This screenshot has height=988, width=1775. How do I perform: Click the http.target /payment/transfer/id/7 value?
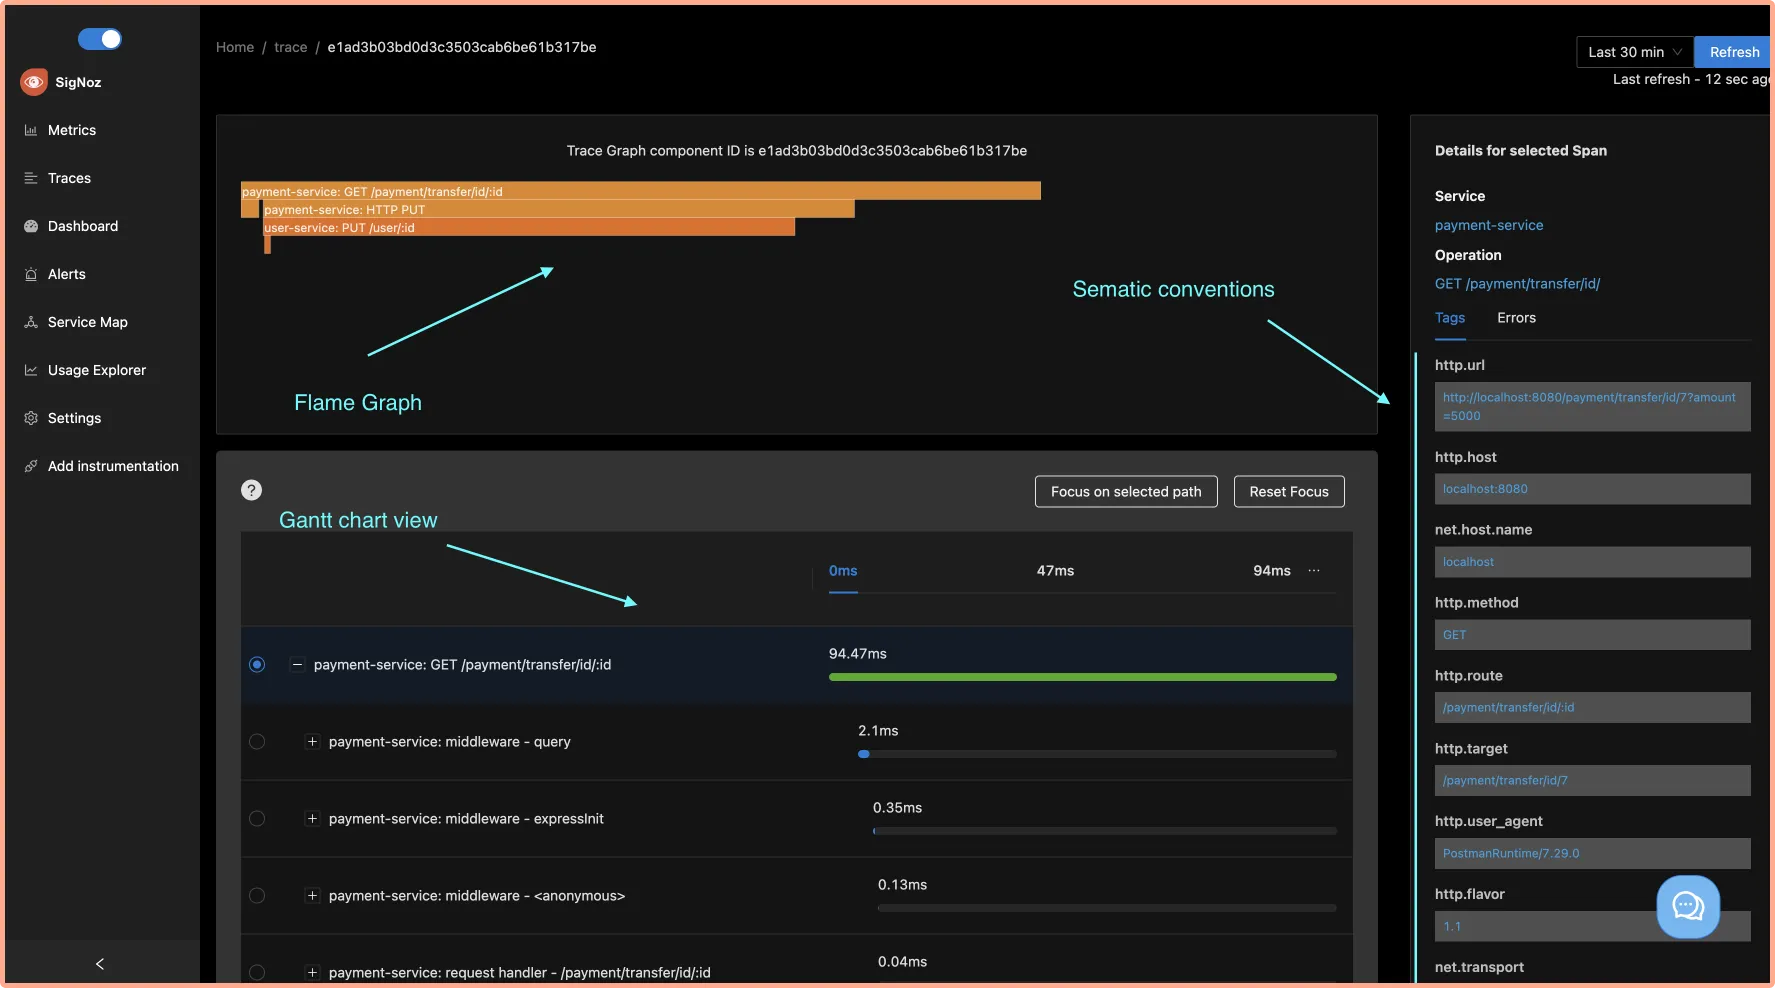(1592, 780)
